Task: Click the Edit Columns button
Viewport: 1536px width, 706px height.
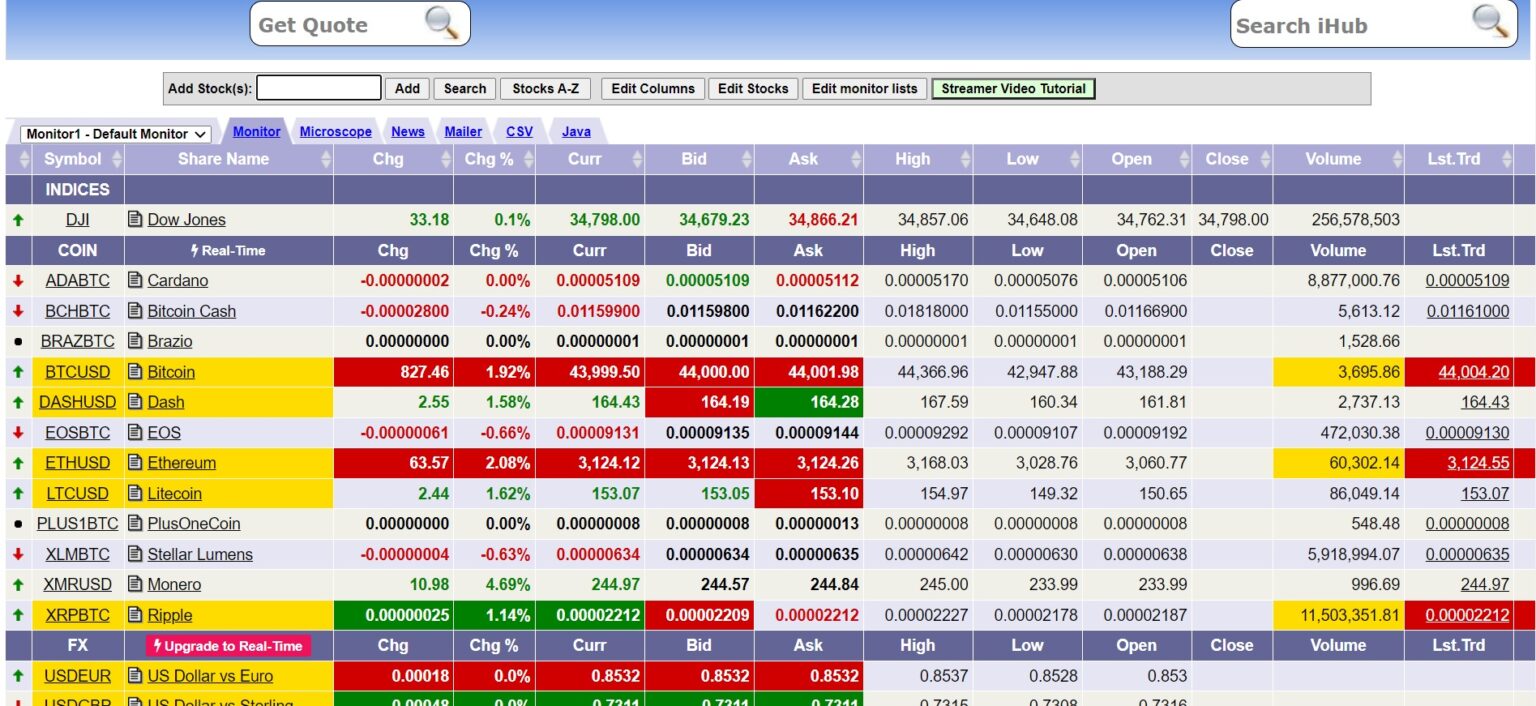Action: pyautogui.click(x=653, y=88)
